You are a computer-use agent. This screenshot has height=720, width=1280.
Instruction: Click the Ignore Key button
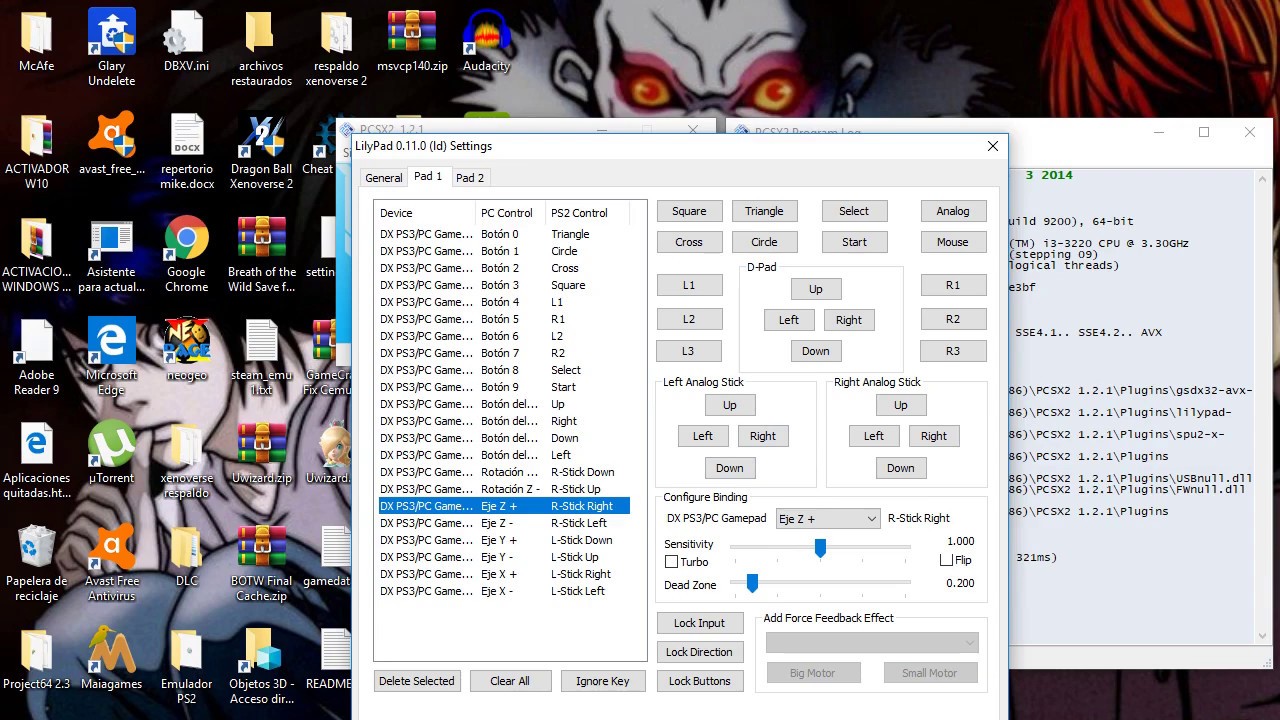coord(603,681)
